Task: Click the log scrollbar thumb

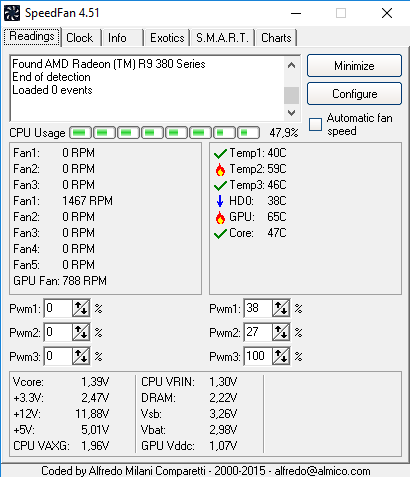Action: [291, 96]
